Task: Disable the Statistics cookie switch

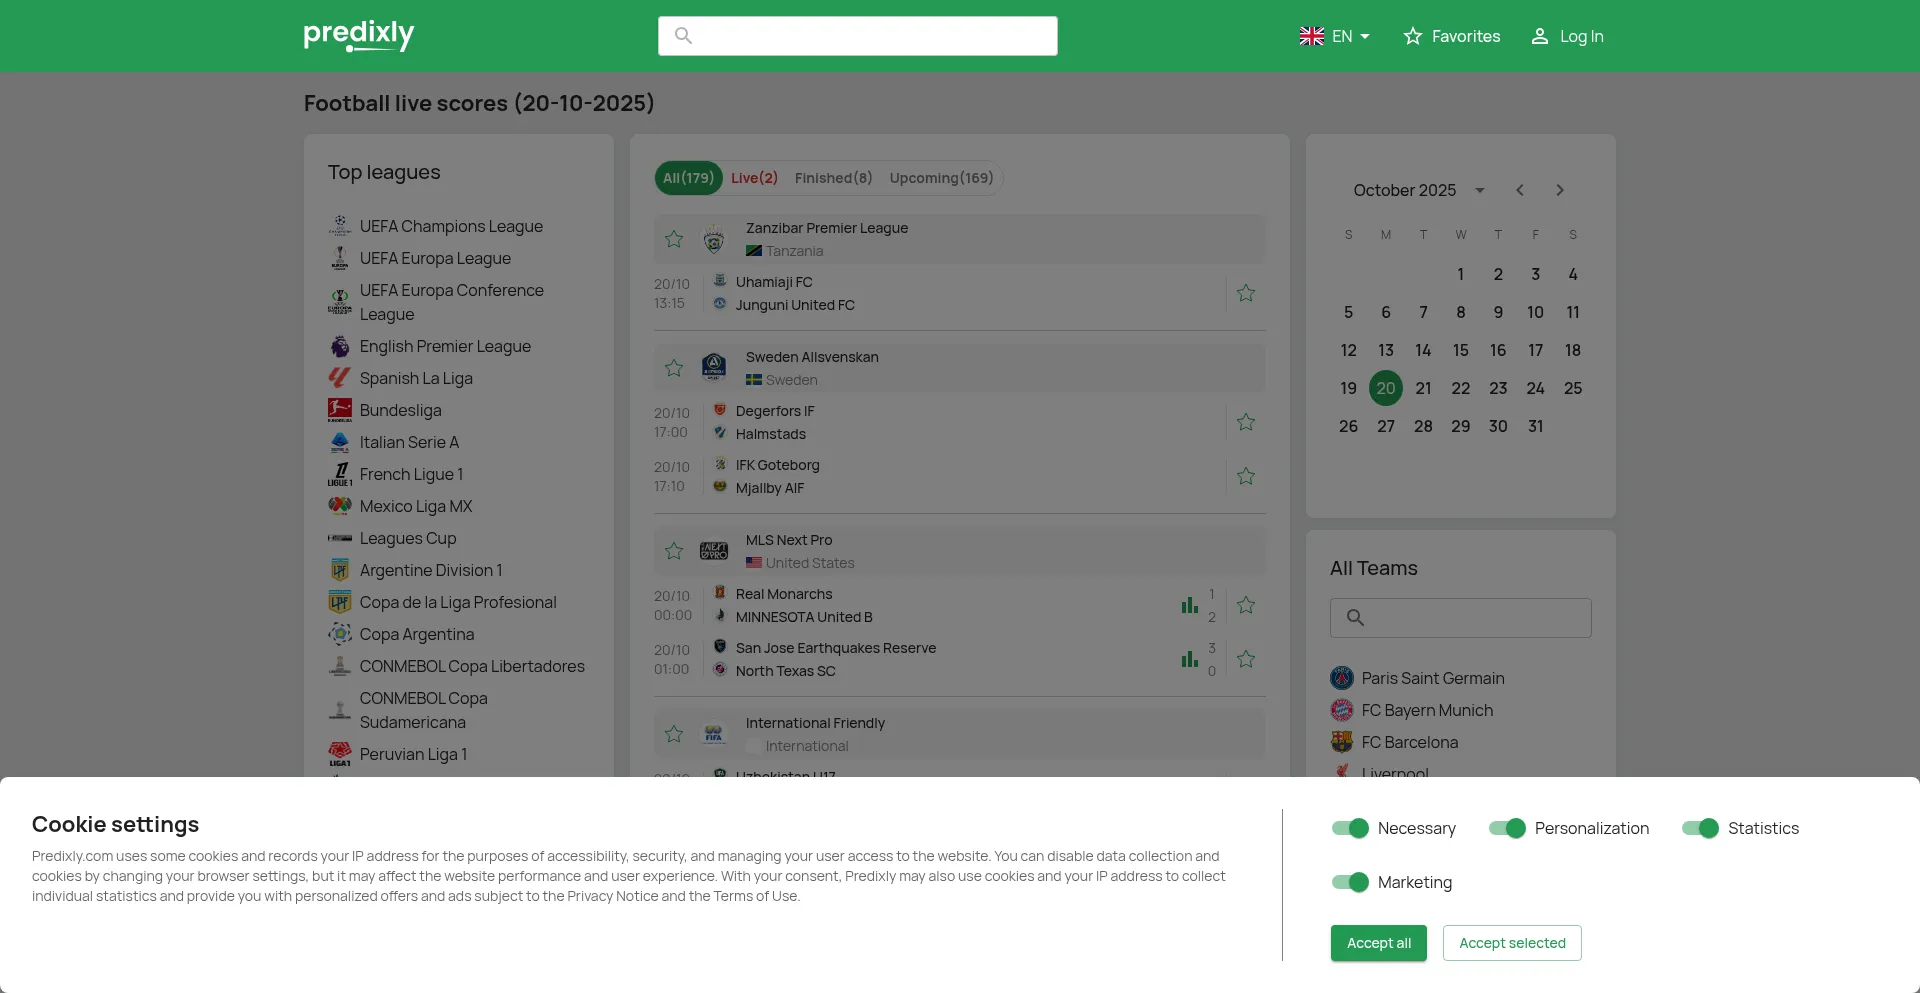Action: click(1700, 828)
